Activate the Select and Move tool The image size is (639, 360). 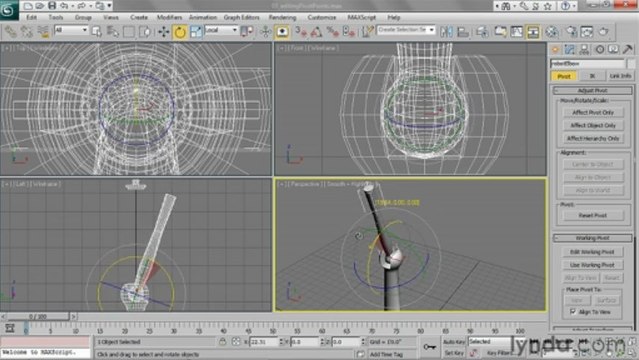[164, 31]
